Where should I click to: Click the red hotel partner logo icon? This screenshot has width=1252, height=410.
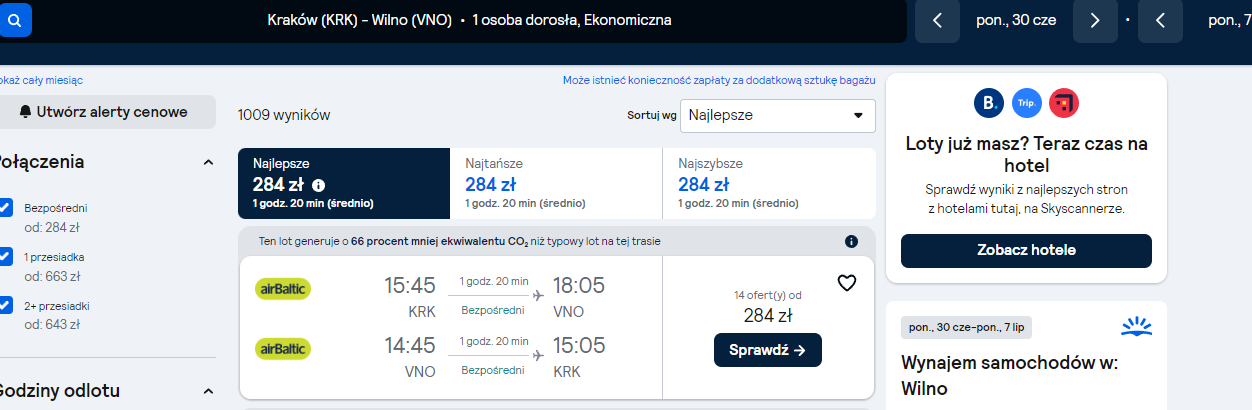(x=1064, y=103)
